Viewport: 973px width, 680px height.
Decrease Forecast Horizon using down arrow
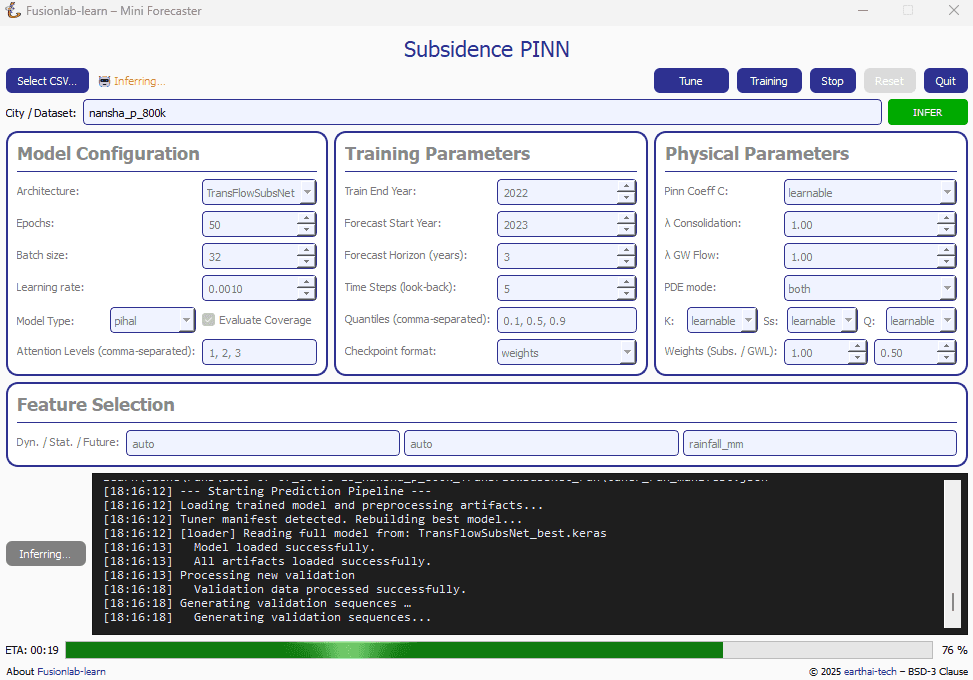click(x=626, y=262)
